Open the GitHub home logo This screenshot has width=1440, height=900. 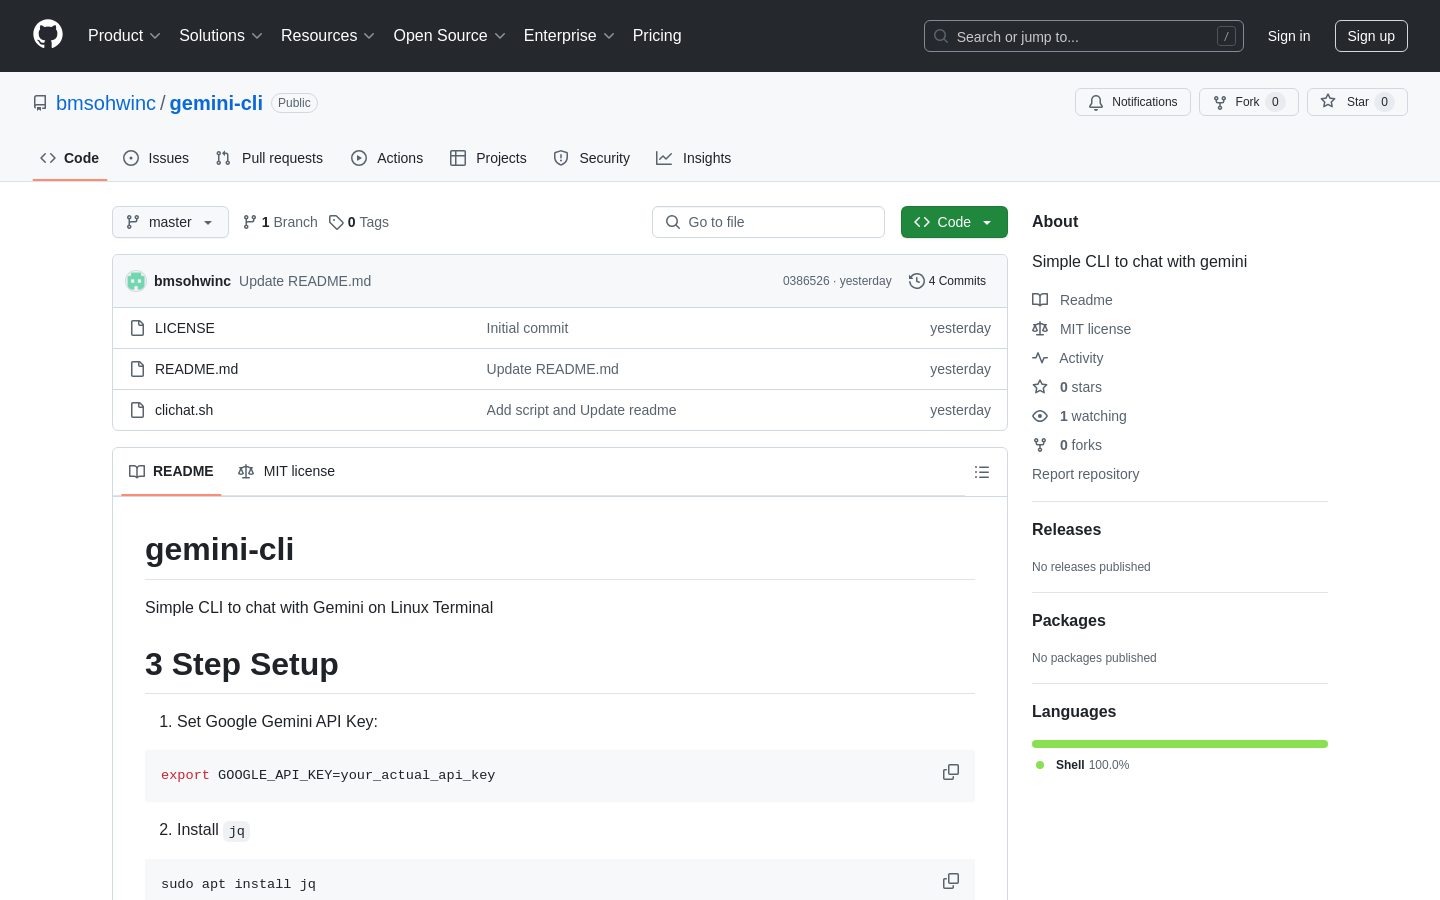[x=48, y=35]
